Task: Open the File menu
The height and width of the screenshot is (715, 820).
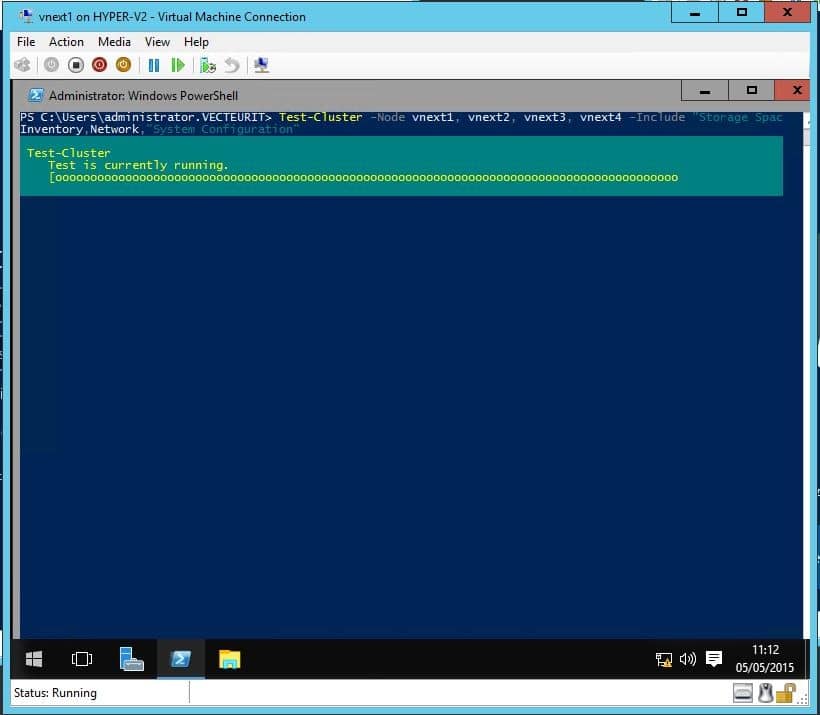Action: pos(26,42)
